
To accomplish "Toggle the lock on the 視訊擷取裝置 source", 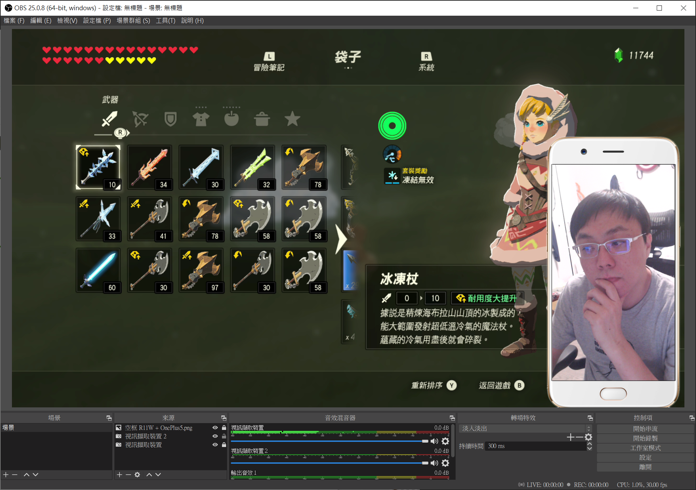I will point(223,445).
